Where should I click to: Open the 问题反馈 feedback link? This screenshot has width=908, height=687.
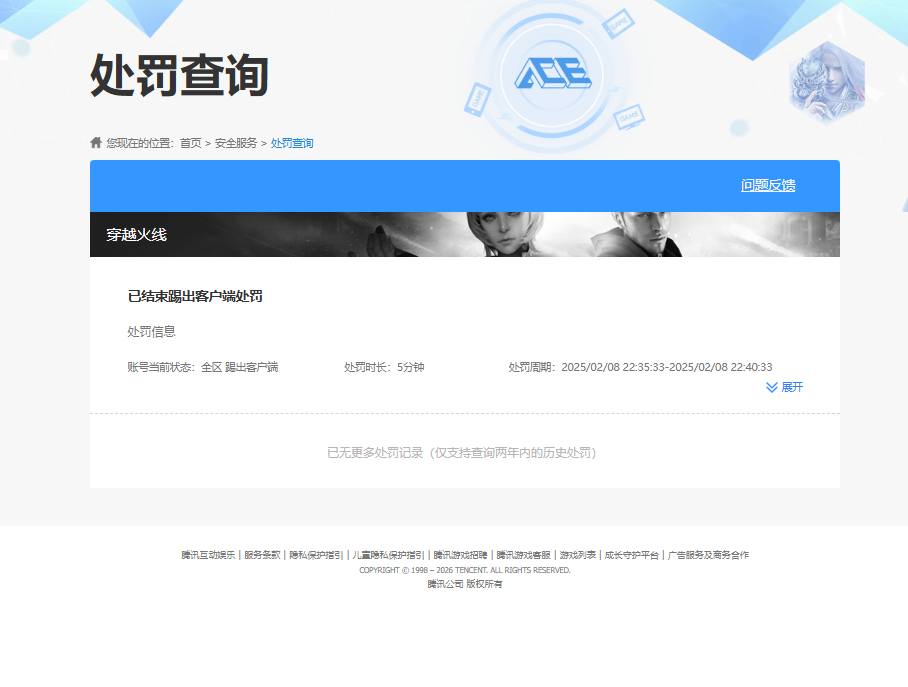[x=768, y=185]
